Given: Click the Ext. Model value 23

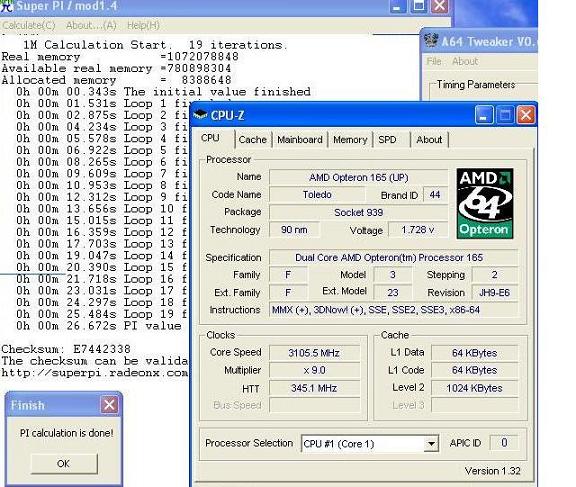Looking at the screenshot, I should [x=393, y=293].
